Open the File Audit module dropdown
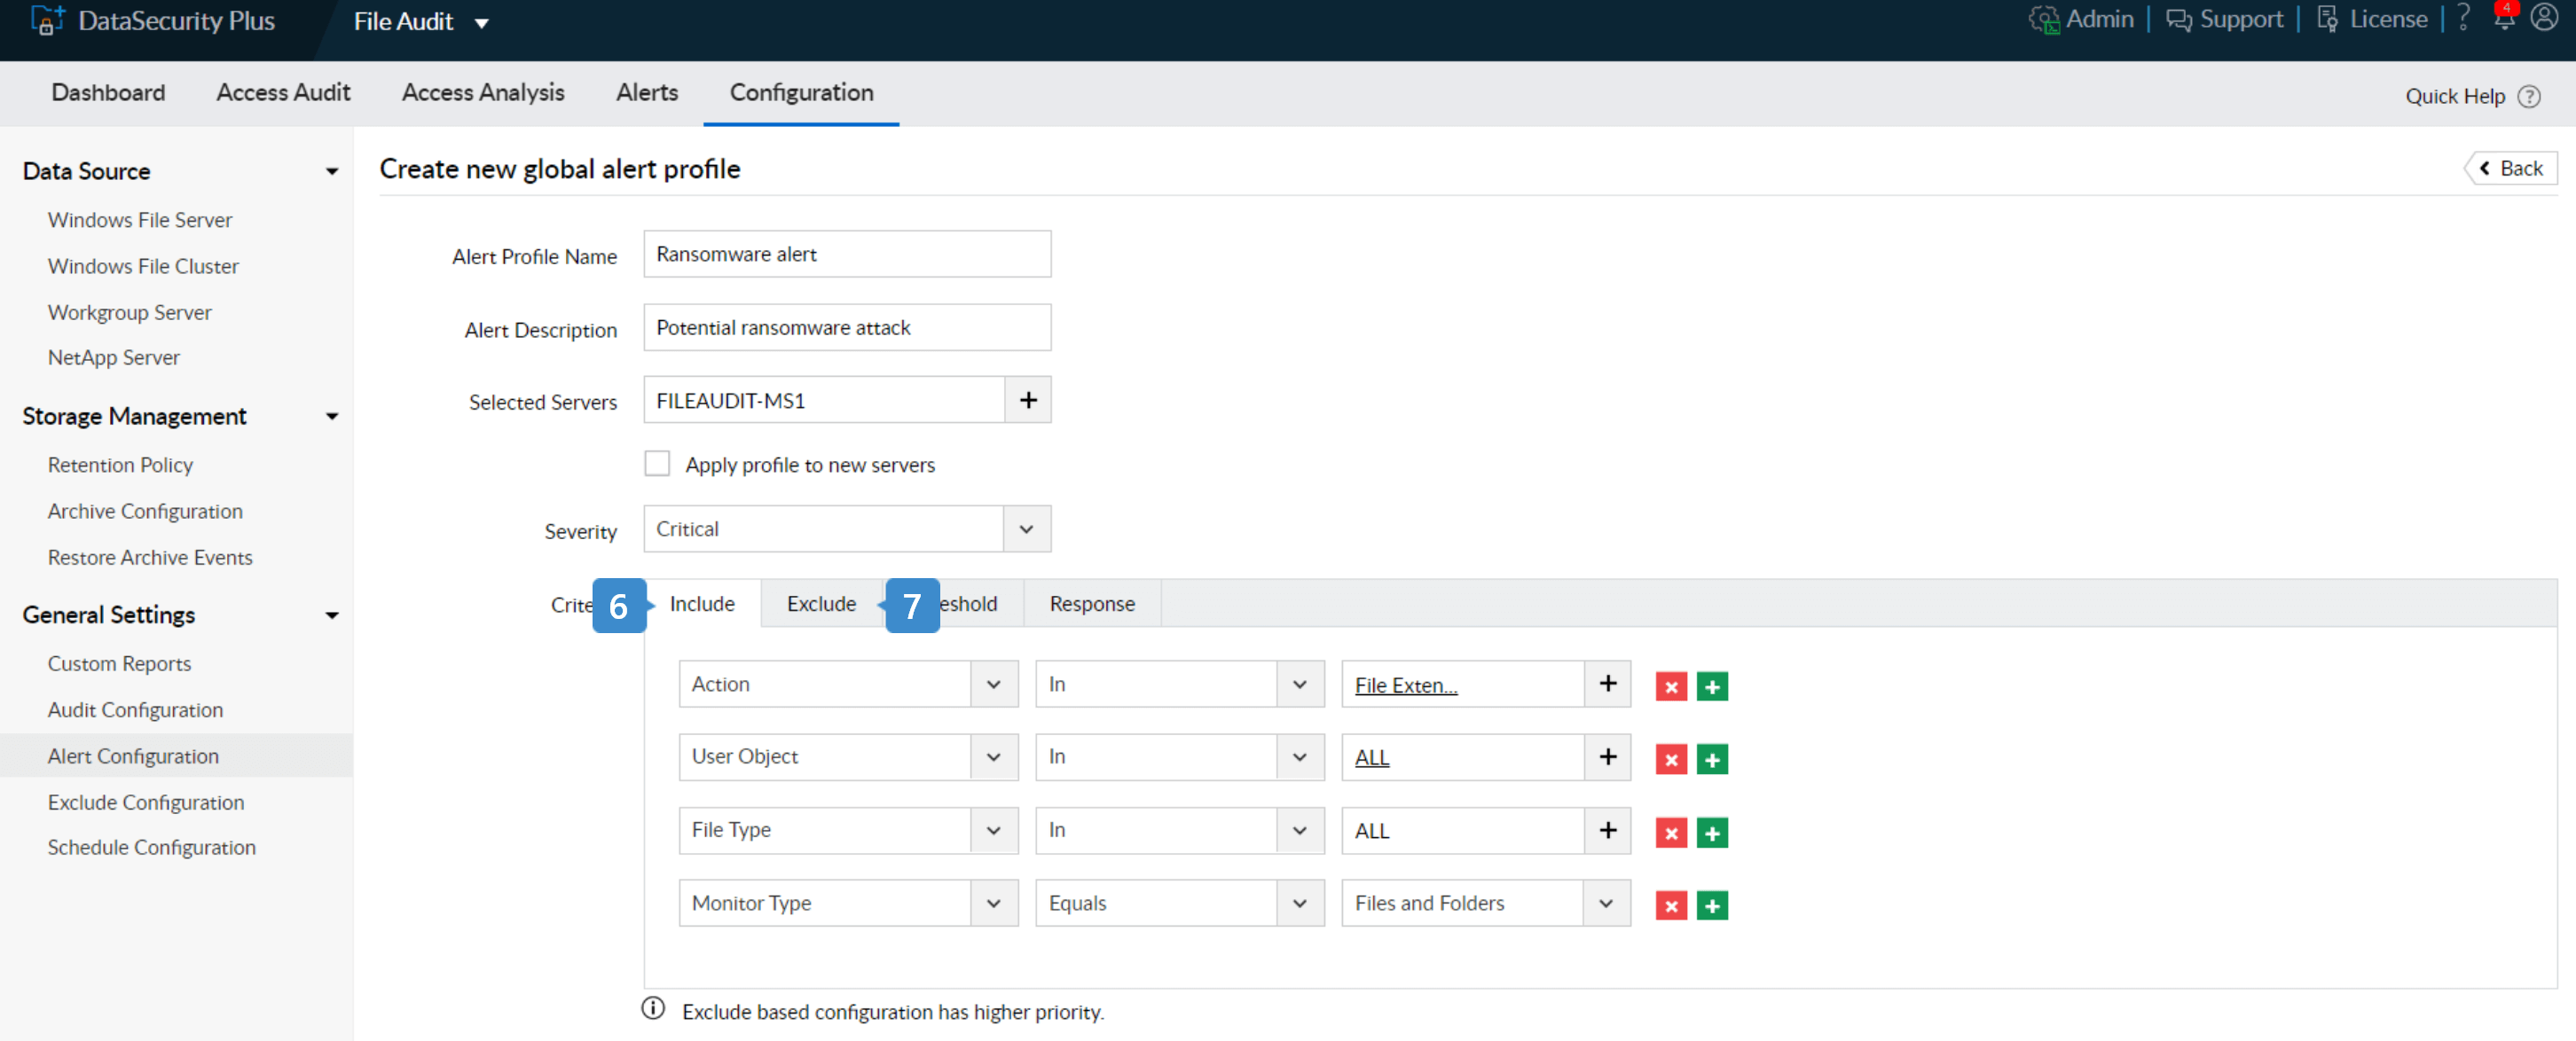Viewport: 2576px width, 1041px height. pos(481,22)
